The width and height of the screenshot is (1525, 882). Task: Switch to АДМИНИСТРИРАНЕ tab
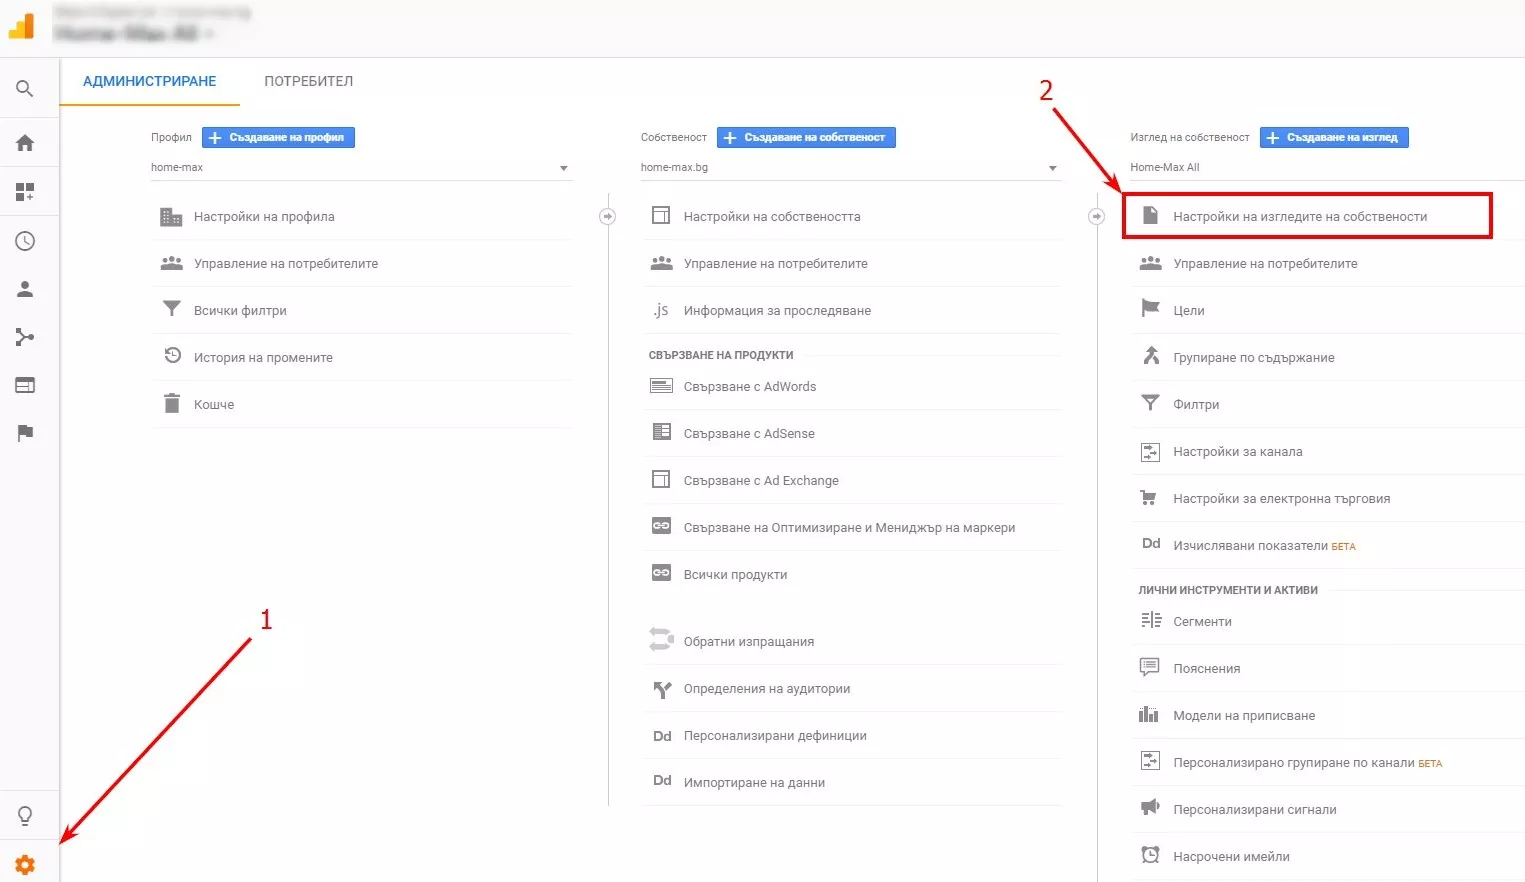coord(150,81)
